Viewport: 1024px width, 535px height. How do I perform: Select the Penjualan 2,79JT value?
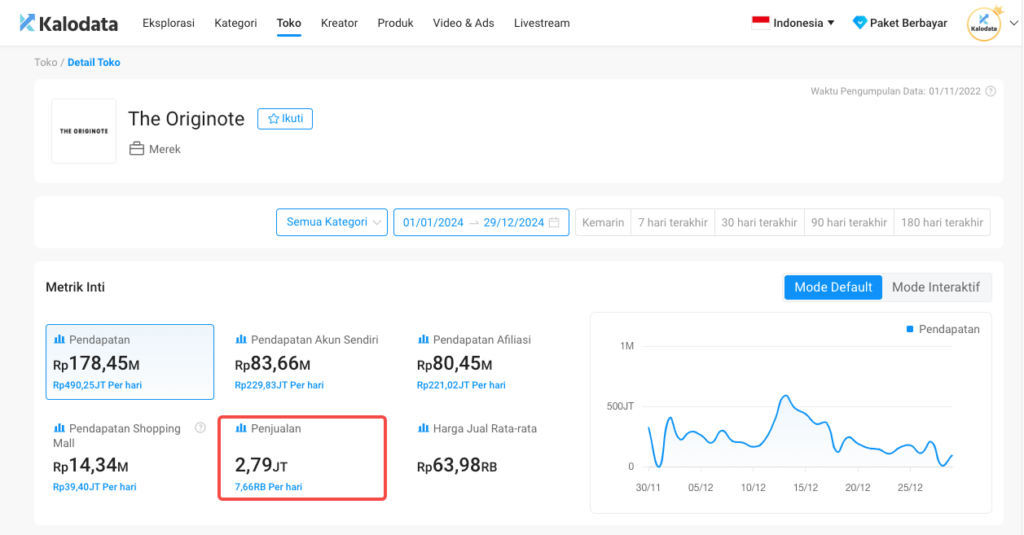261,466
